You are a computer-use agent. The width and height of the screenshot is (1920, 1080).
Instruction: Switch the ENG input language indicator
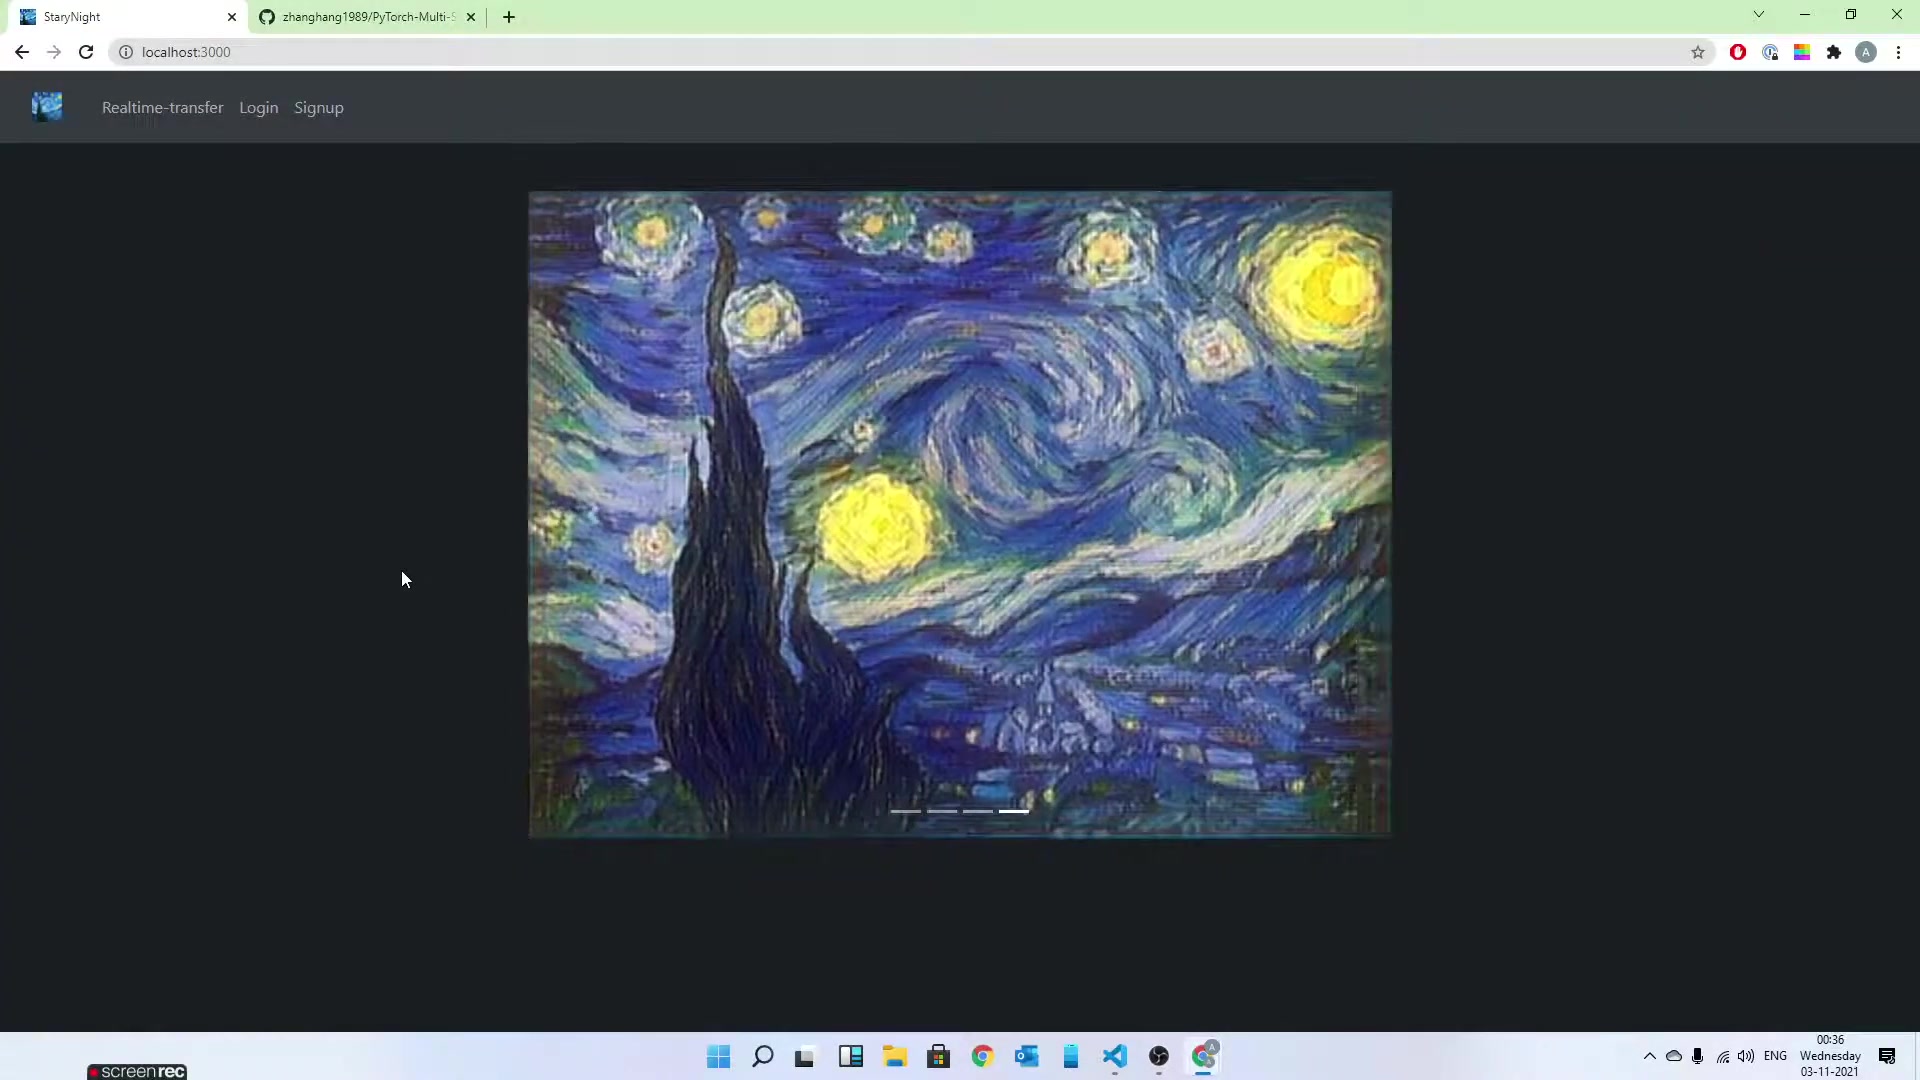click(1776, 1056)
